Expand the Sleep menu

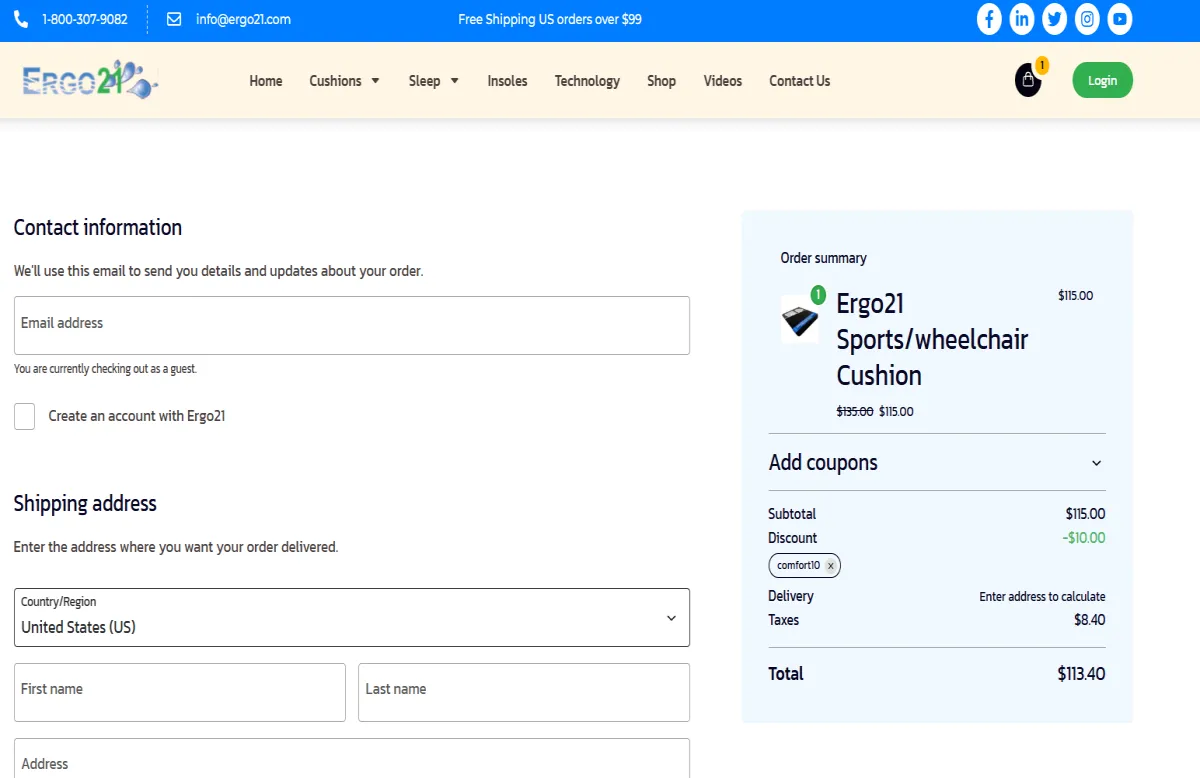coord(433,81)
